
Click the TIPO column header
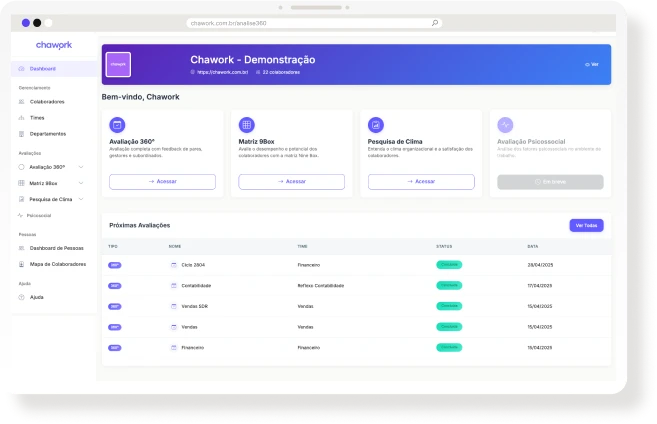(113, 246)
